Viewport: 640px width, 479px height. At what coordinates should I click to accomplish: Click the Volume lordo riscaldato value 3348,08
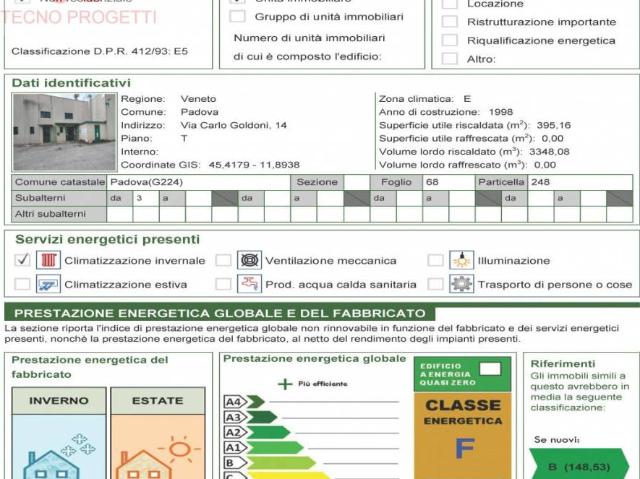pos(549,152)
